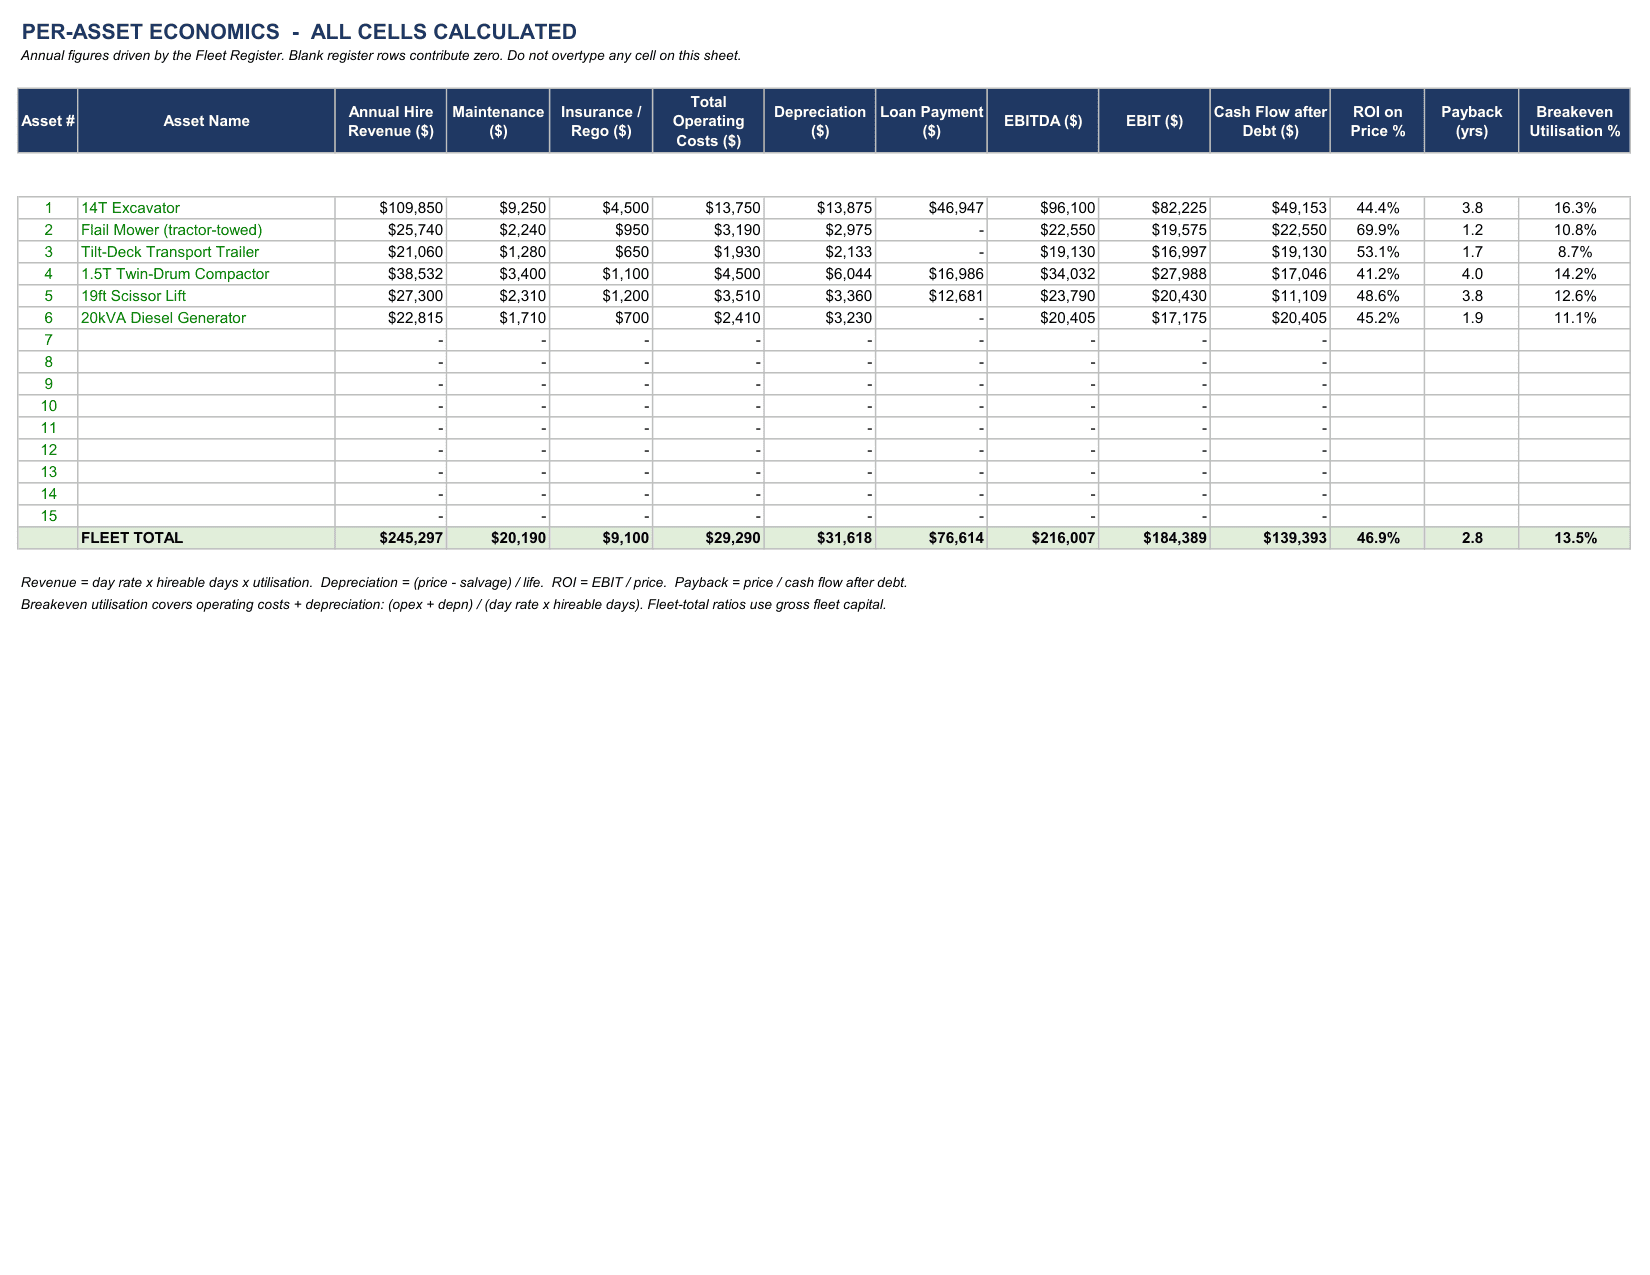Click the Cash Flow after Debt header

click(1270, 121)
